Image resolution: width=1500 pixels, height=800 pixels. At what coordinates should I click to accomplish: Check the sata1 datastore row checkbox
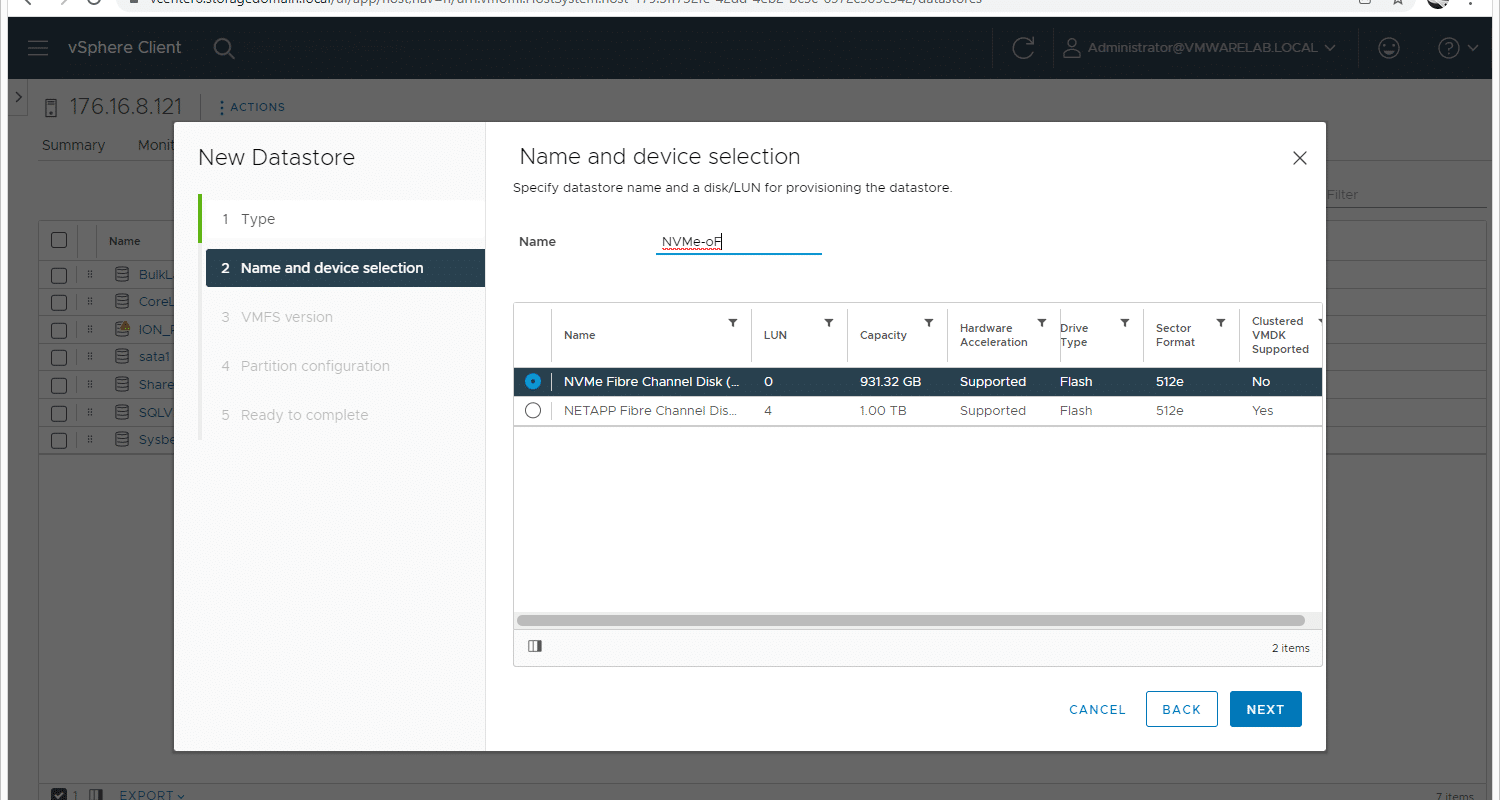click(59, 357)
